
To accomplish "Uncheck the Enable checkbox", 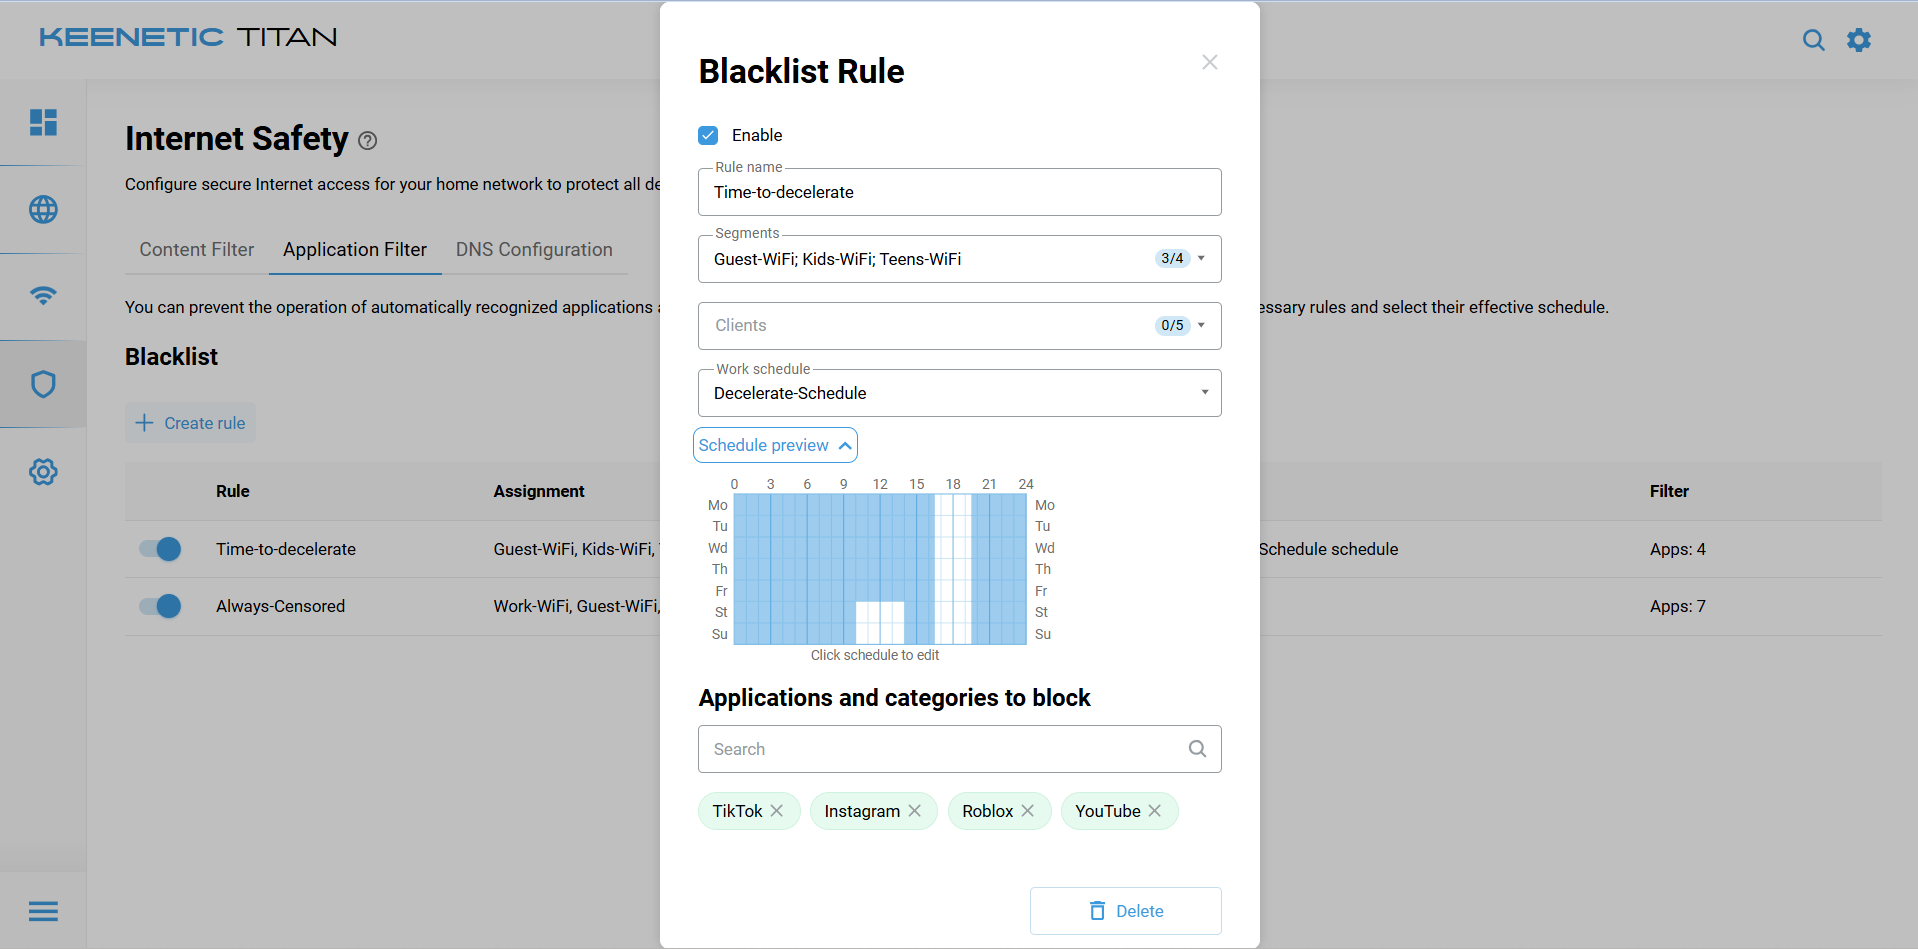I will tap(708, 135).
